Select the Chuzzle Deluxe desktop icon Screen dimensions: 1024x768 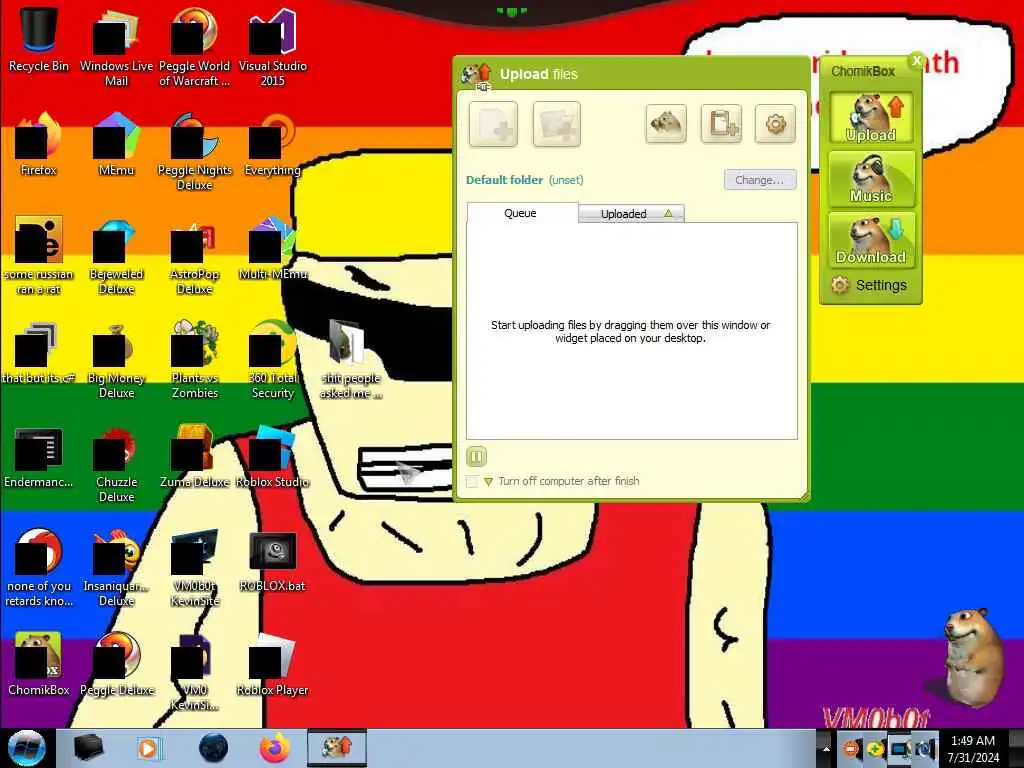point(116,464)
